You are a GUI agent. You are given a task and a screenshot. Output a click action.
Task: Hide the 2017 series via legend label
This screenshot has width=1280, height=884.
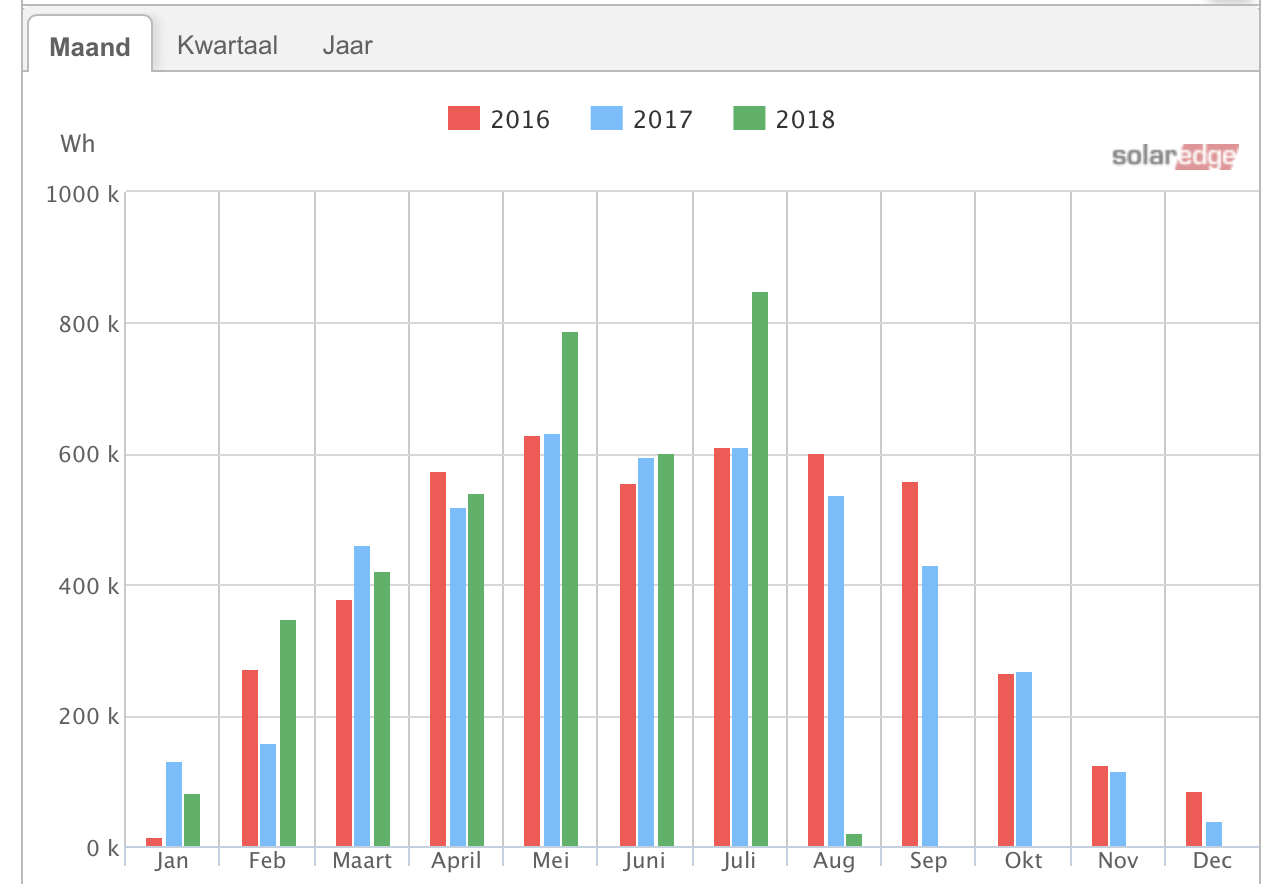(x=662, y=120)
